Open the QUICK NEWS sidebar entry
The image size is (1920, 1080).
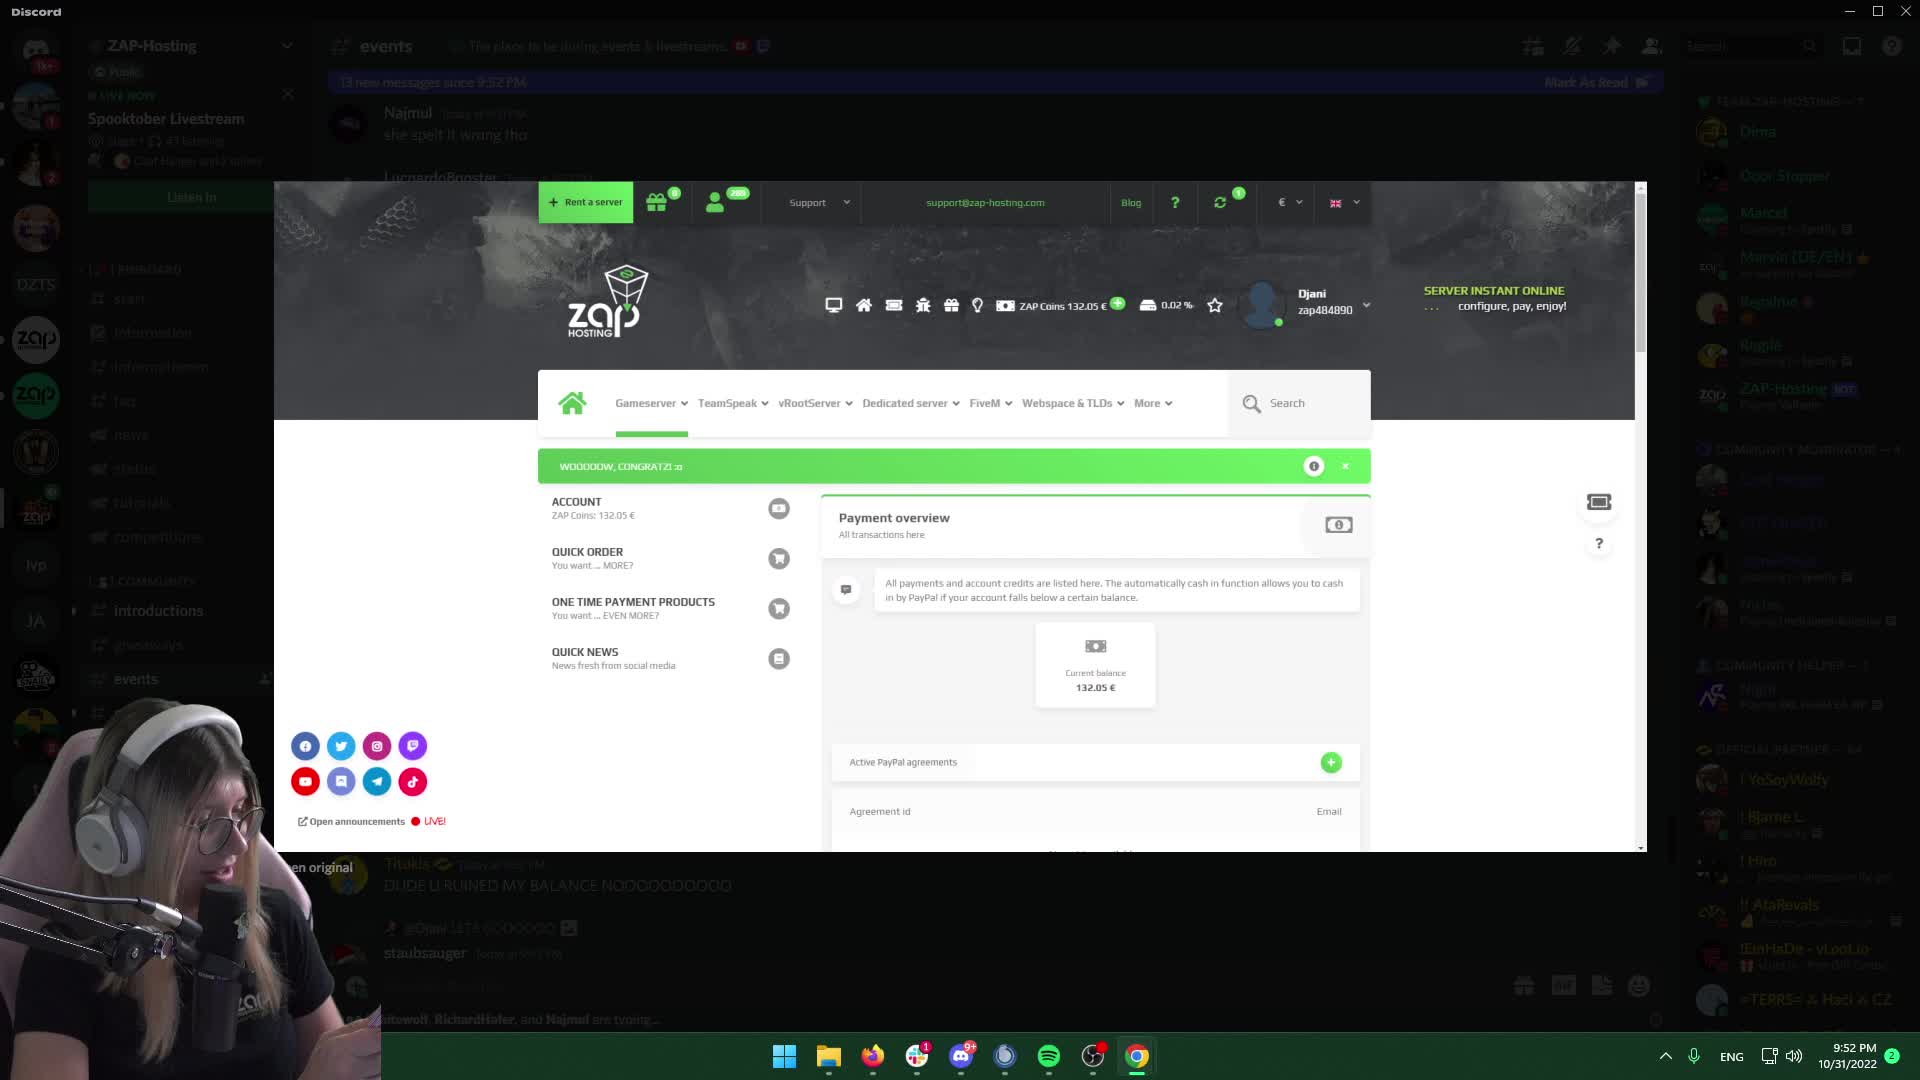[x=671, y=659]
